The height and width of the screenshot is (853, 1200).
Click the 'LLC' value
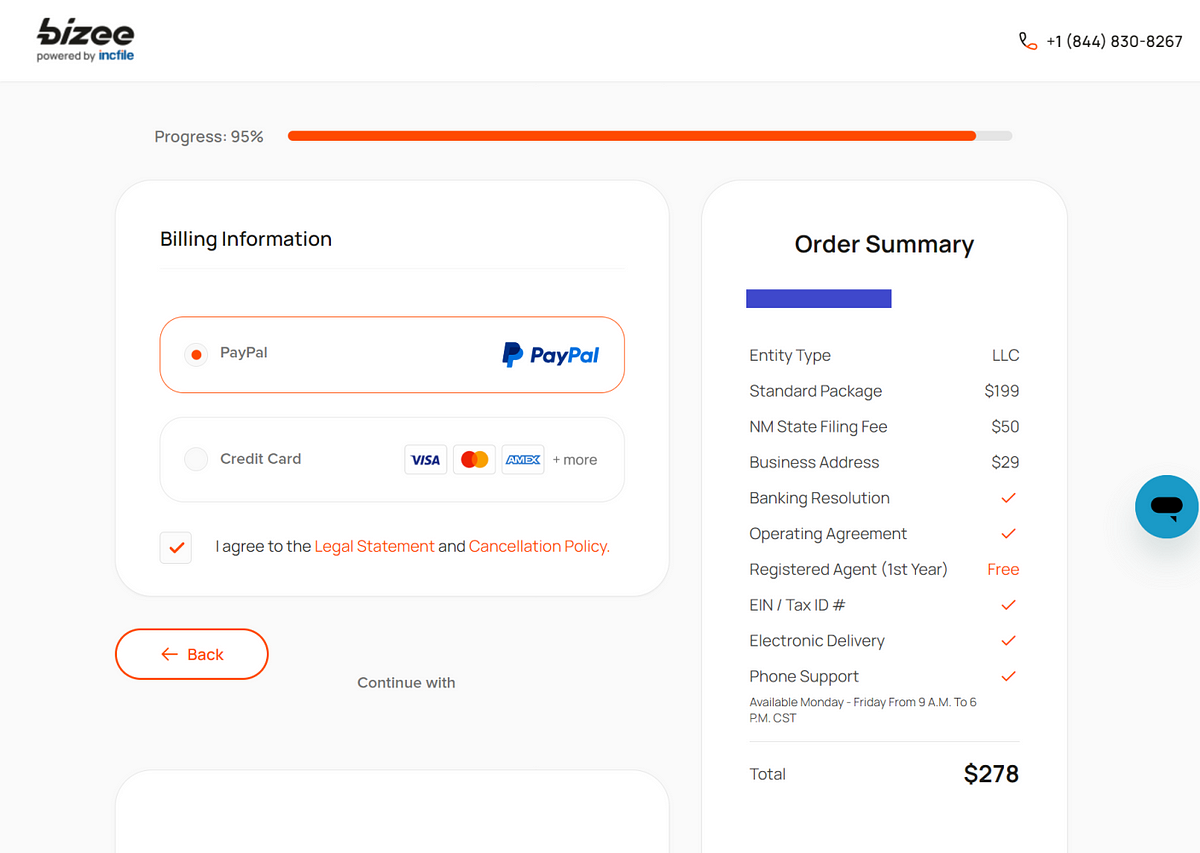tap(1005, 356)
